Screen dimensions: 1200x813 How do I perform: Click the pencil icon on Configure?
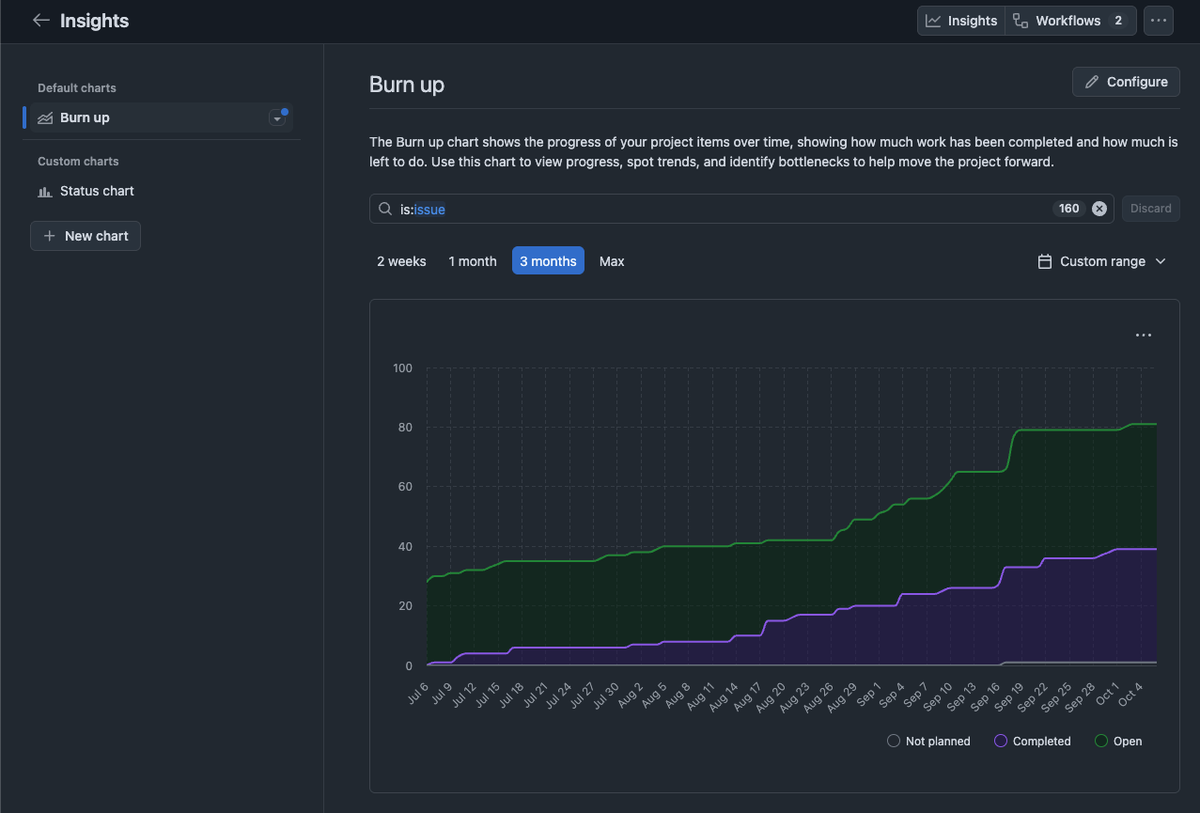tap(1091, 82)
